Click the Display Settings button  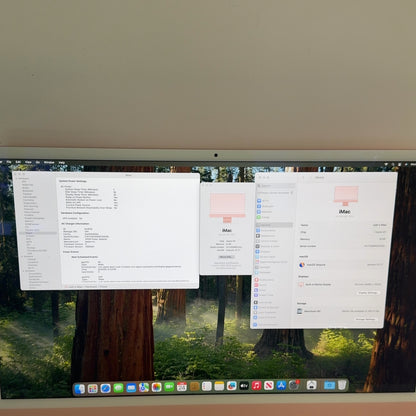368,293
